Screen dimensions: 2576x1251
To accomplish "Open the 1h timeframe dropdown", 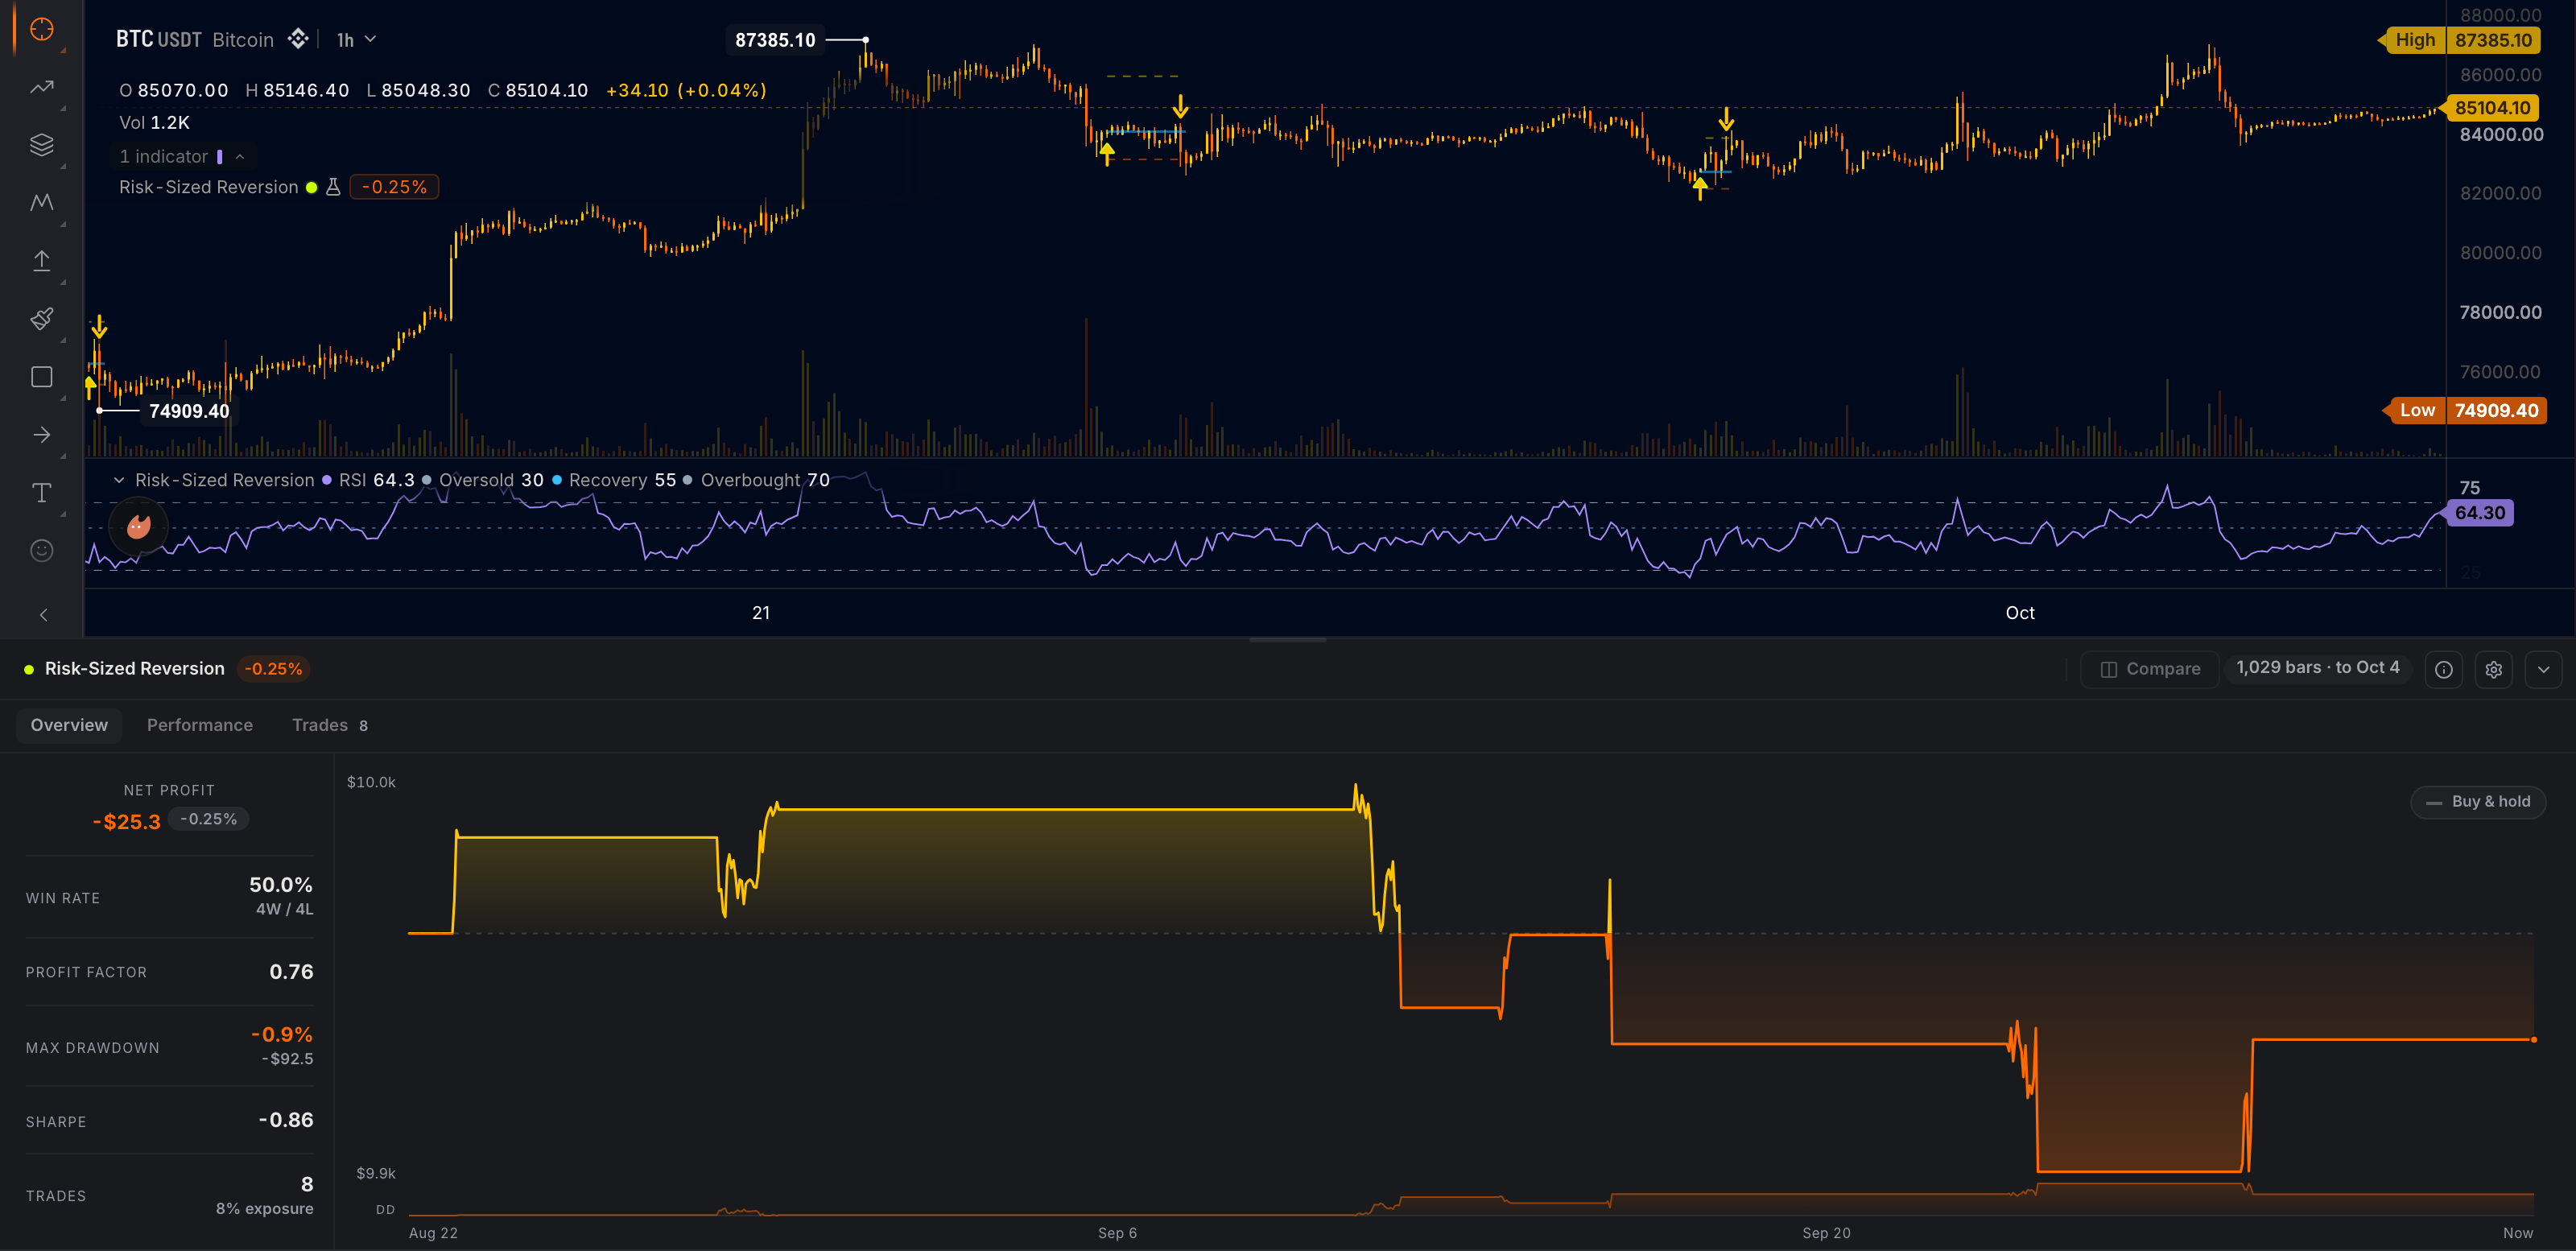I will coord(356,40).
